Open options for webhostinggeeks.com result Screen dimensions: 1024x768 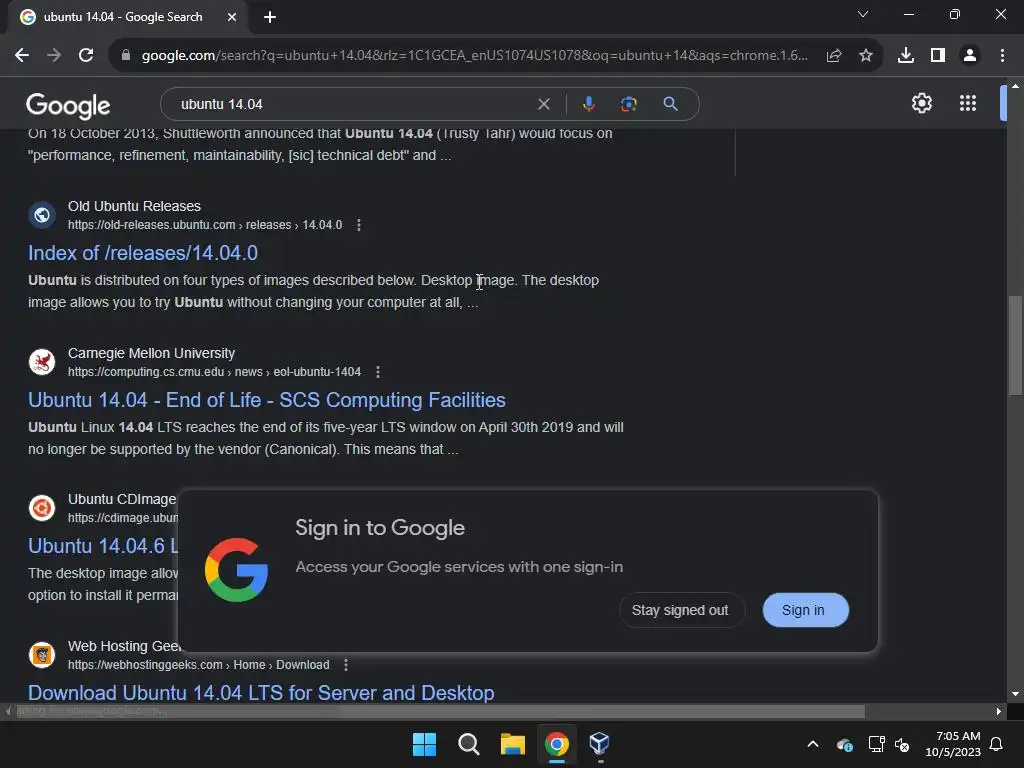click(345, 665)
